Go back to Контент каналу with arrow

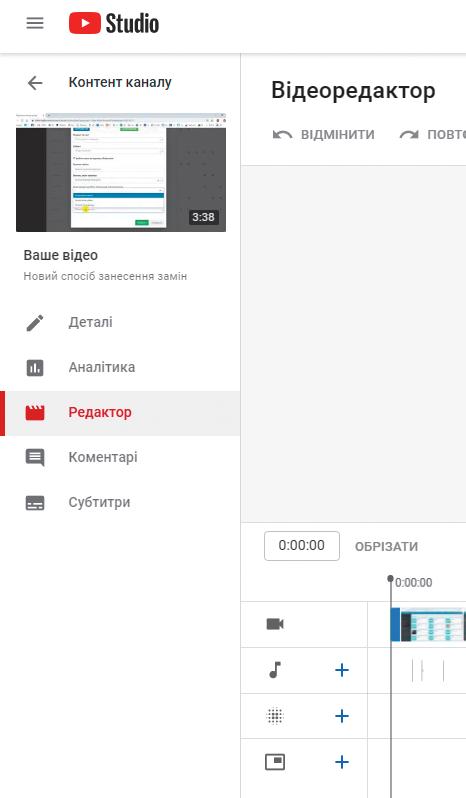pyautogui.click(x=35, y=82)
